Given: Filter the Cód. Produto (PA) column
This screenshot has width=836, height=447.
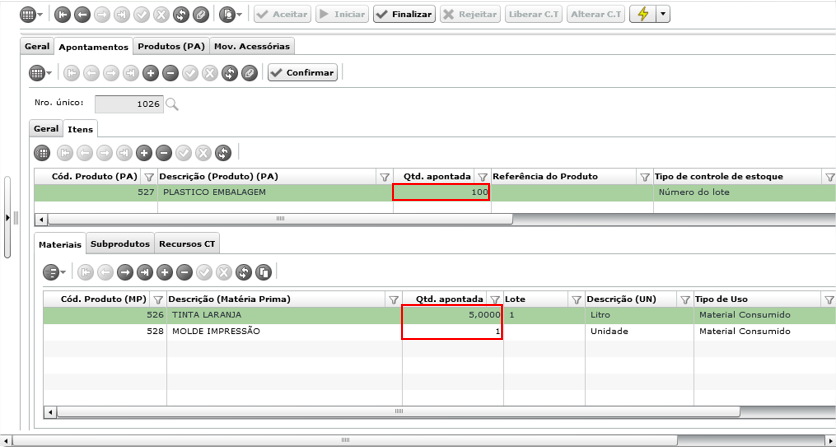Looking at the screenshot, I should pos(149,177).
